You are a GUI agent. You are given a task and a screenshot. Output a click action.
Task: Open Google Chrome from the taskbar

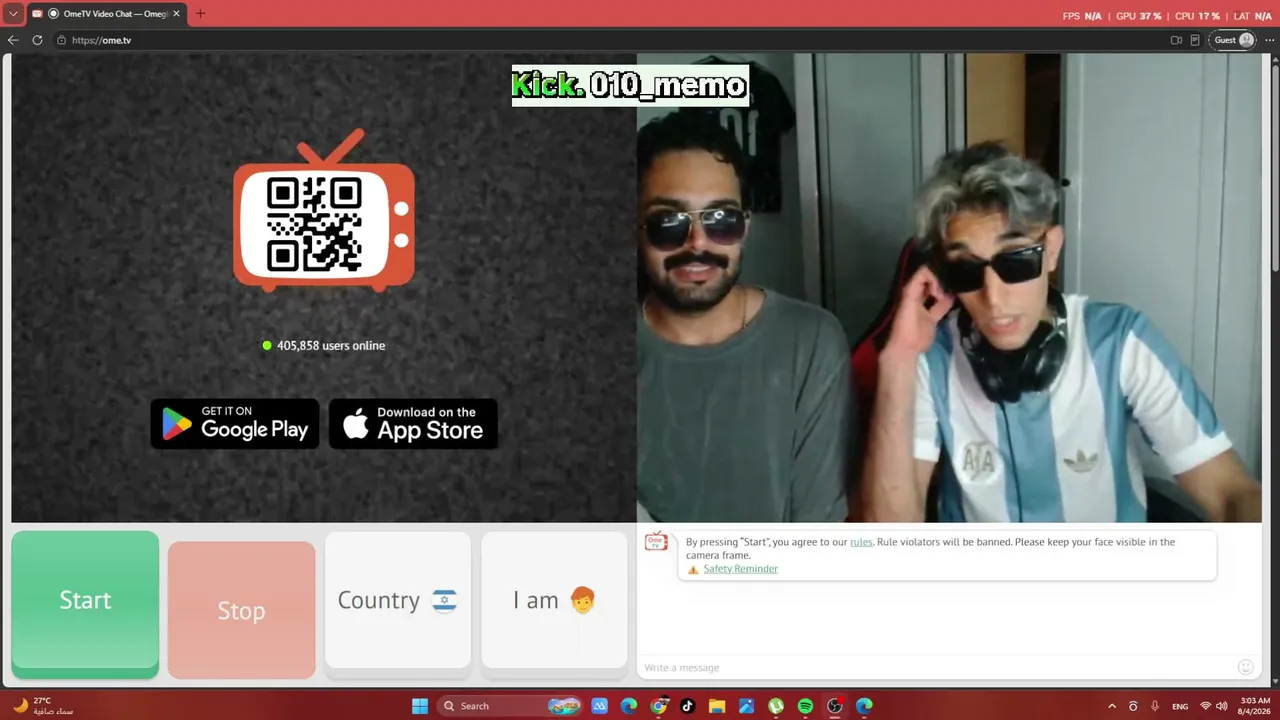659,706
